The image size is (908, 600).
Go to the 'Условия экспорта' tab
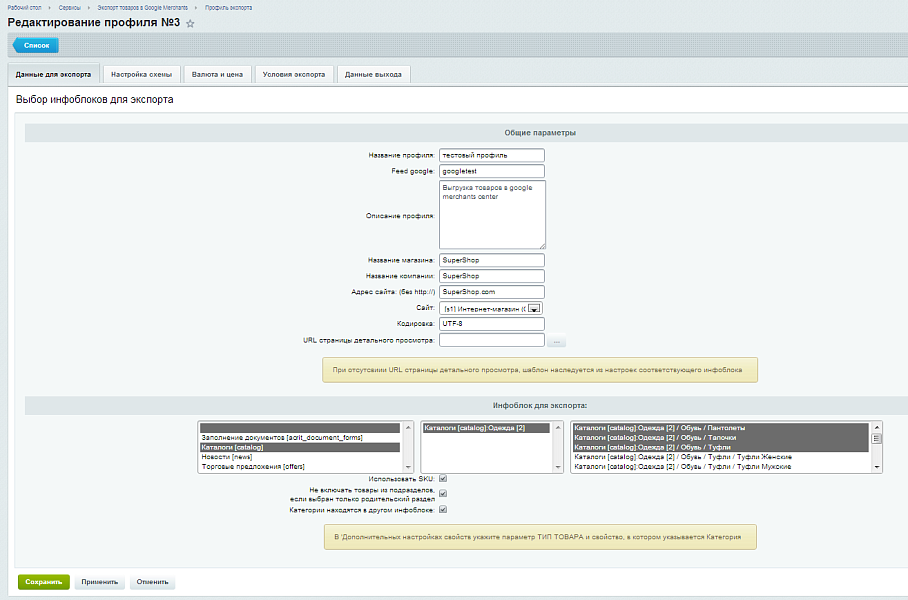tap(294, 74)
